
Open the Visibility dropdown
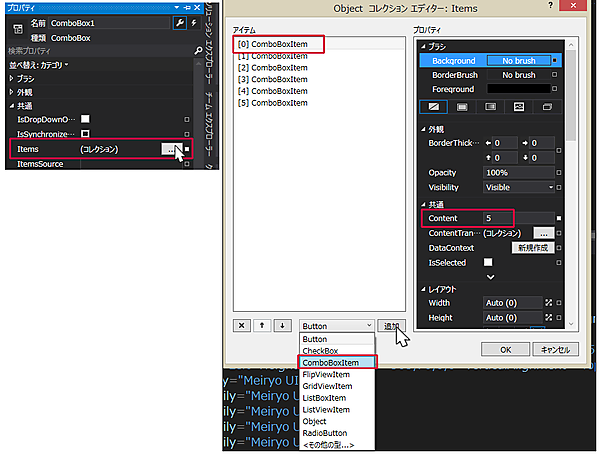519,187
